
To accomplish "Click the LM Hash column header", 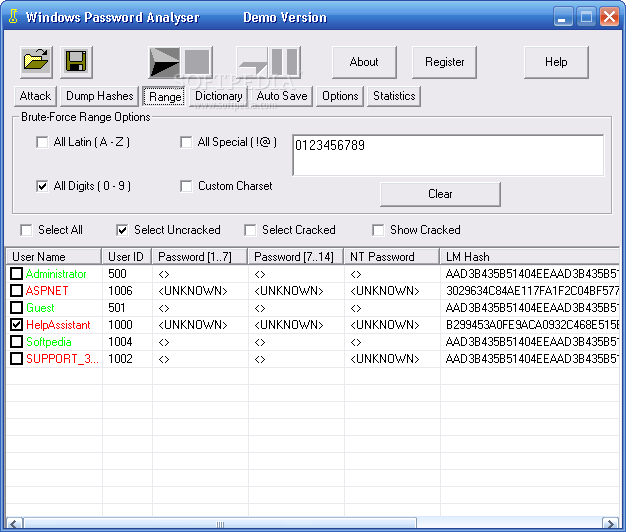I will pos(529,256).
